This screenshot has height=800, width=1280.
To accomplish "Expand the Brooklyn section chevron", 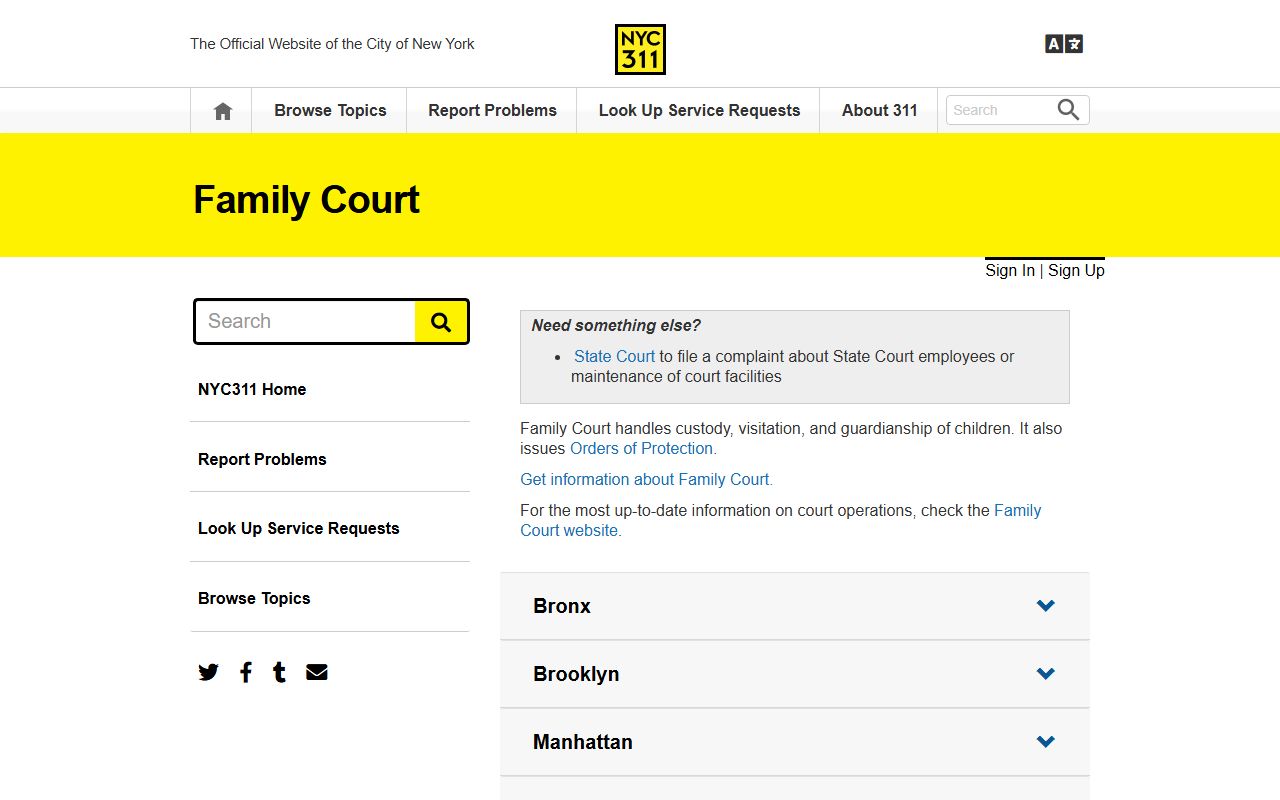I will click(x=1046, y=674).
